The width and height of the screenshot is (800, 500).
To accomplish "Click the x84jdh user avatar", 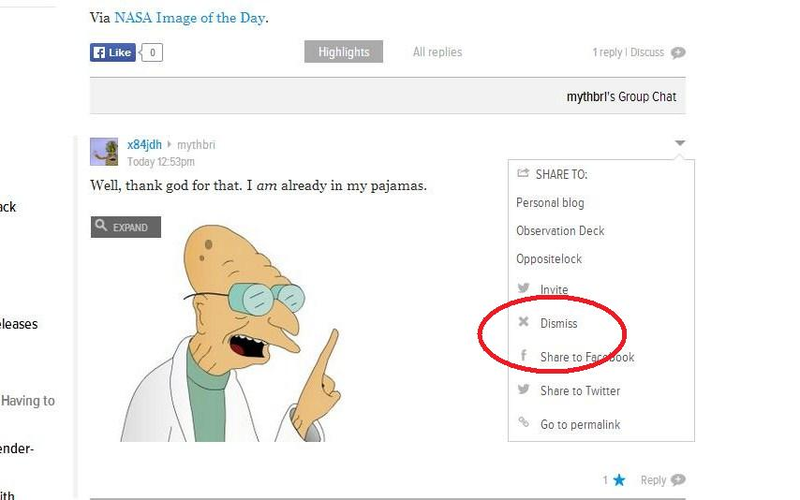I will coord(104,152).
